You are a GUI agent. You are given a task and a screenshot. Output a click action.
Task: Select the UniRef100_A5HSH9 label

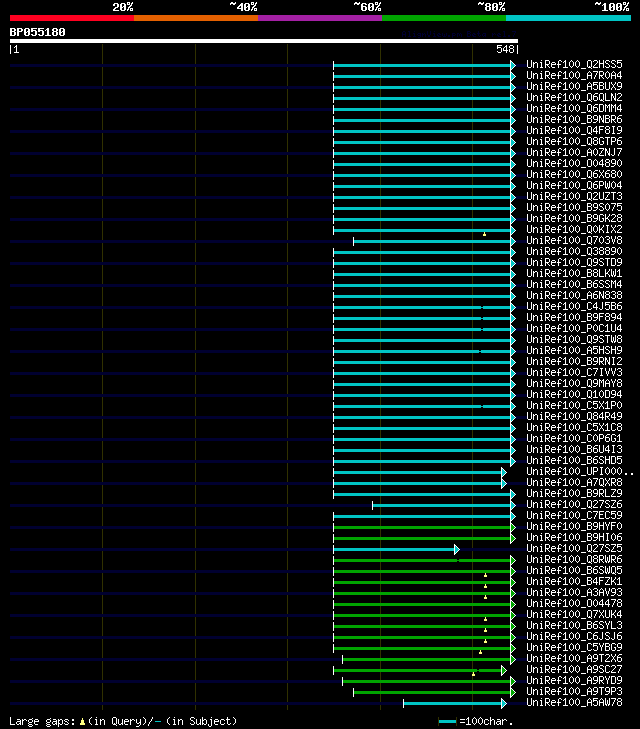(x=574, y=351)
